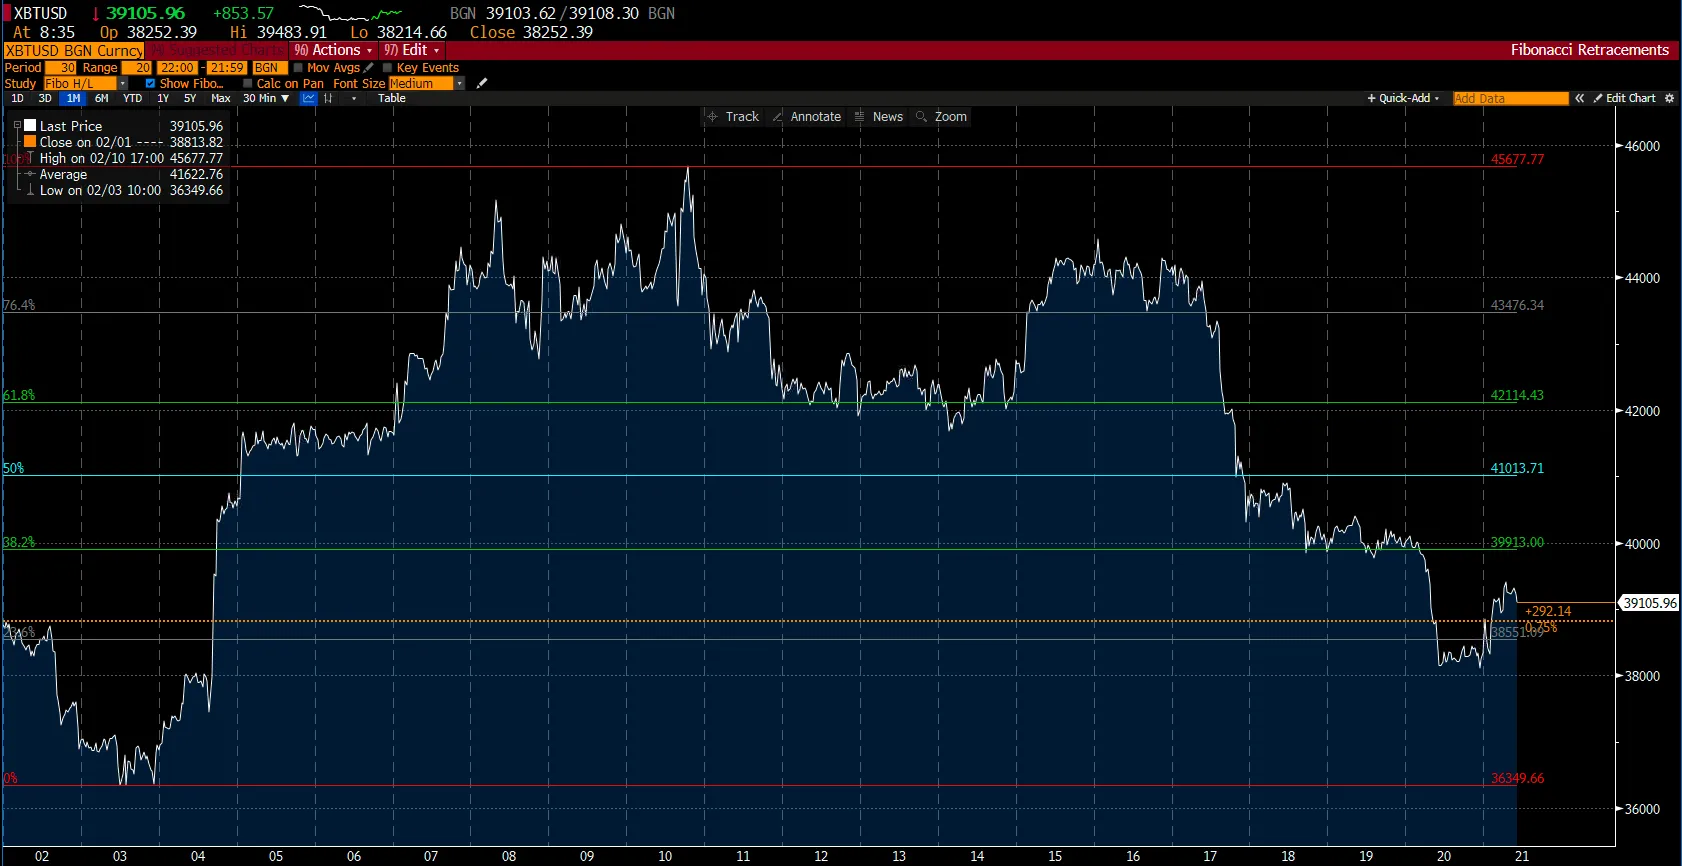Click the Edit Chart button
1682x866 pixels.
[x=1624, y=98]
